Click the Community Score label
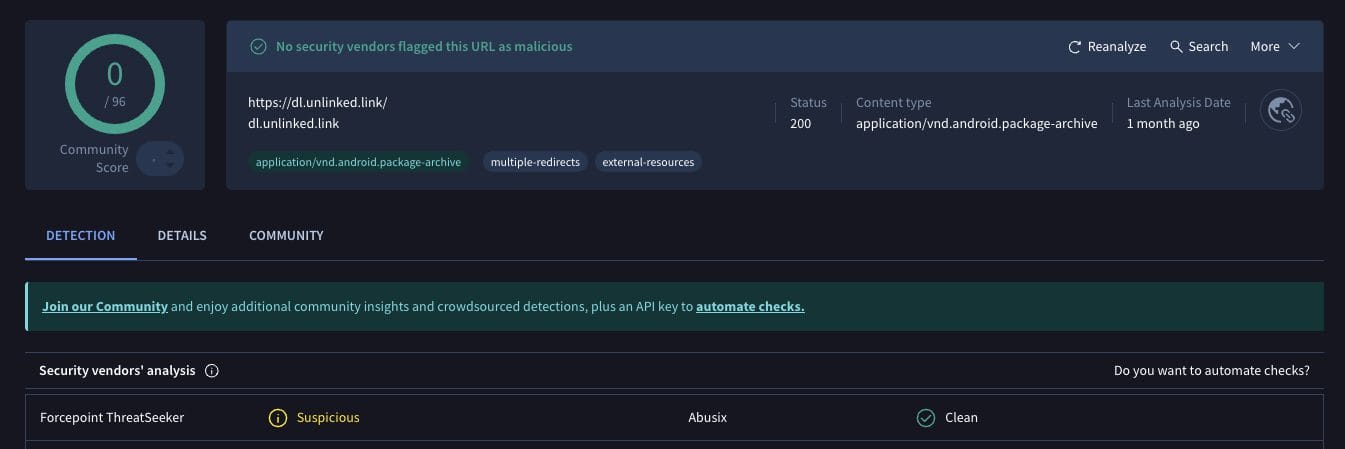1345x449 pixels. click(94, 159)
